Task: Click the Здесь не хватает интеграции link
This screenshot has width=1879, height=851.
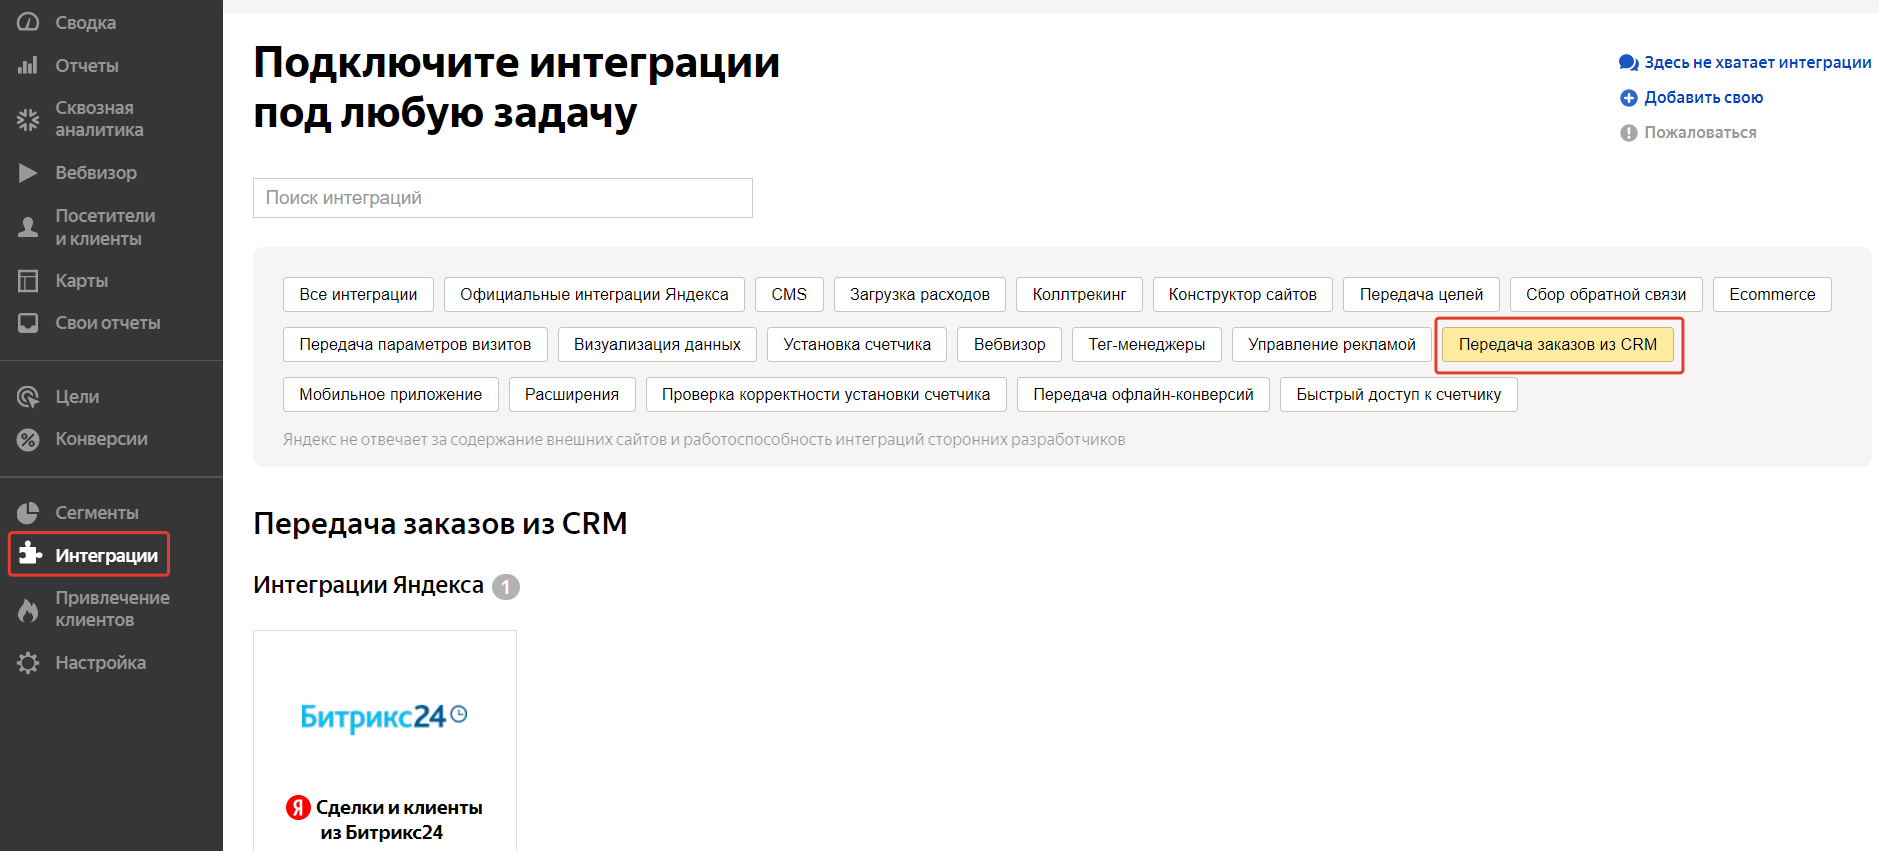Action: pos(1757,63)
